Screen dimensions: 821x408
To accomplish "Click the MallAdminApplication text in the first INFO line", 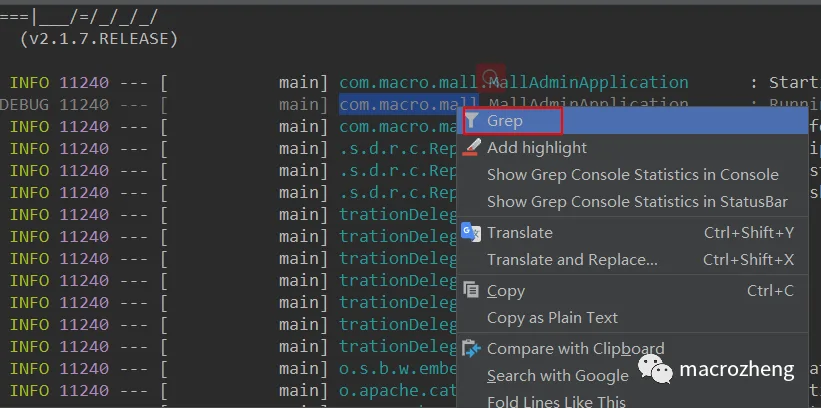I will click(589, 82).
